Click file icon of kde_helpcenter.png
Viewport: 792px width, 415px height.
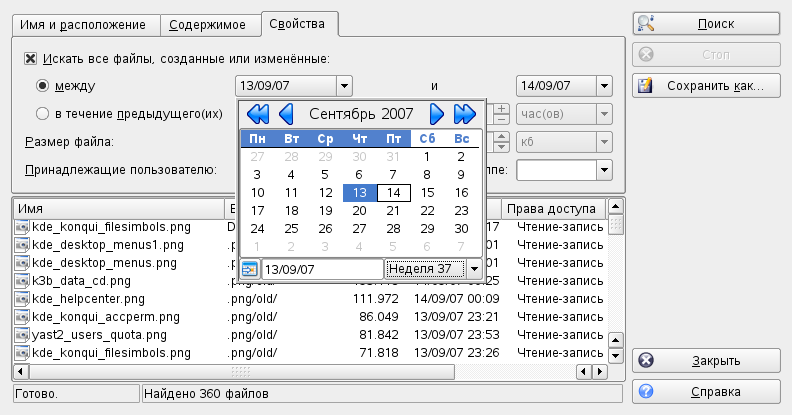coord(22,298)
